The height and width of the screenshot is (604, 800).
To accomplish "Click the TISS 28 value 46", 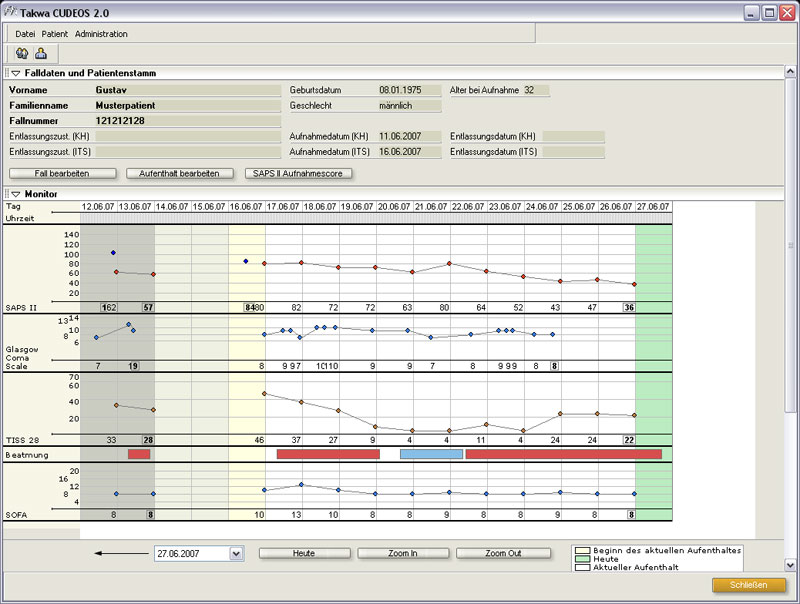I will click(259, 440).
